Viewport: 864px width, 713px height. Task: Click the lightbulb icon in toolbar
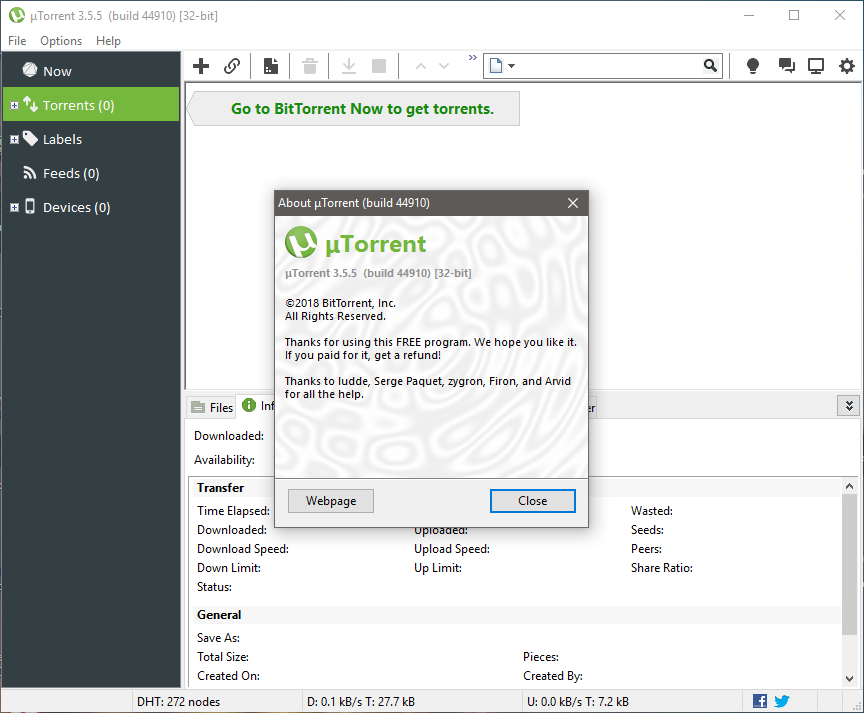[753, 66]
